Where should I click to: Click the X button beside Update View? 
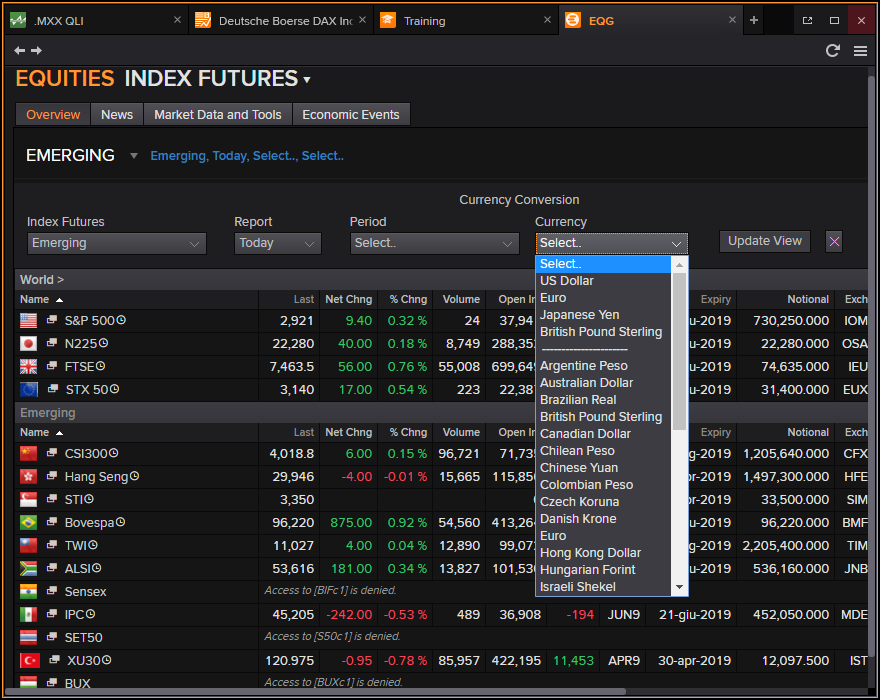click(834, 241)
